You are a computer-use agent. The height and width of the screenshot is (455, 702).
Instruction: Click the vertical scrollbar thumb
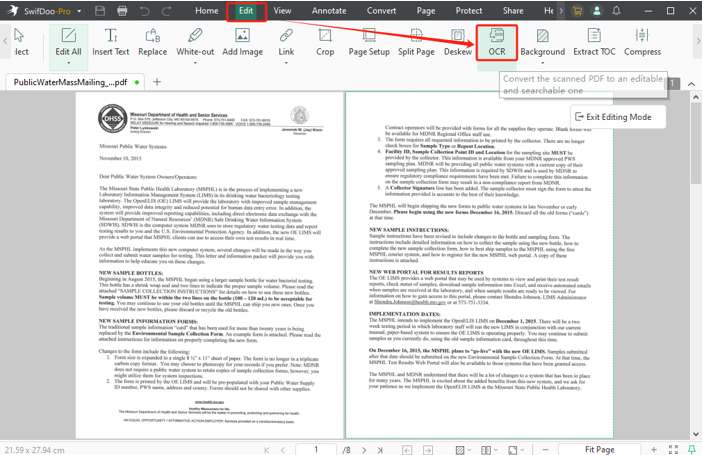tap(696, 143)
